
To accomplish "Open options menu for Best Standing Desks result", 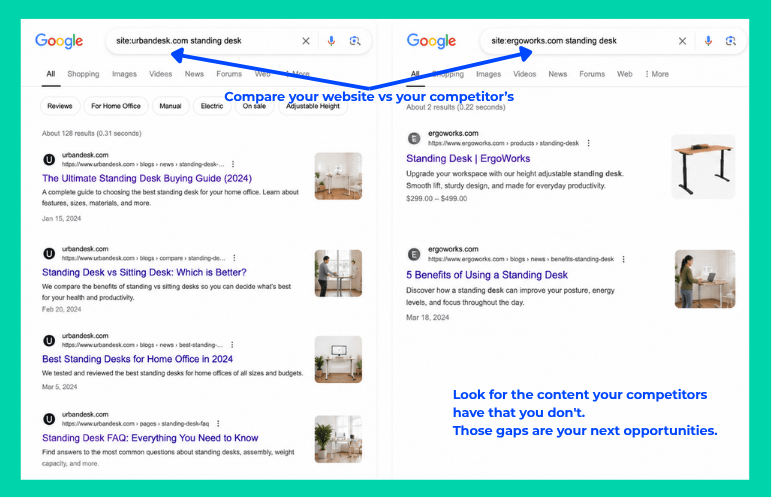I will click(232, 345).
